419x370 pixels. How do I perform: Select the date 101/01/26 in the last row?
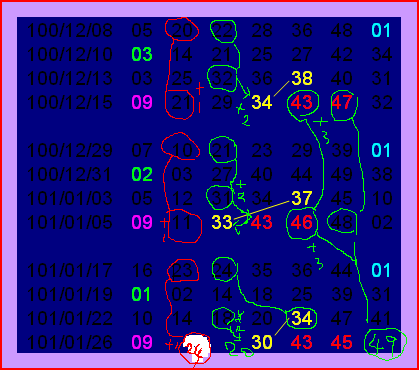70,342
